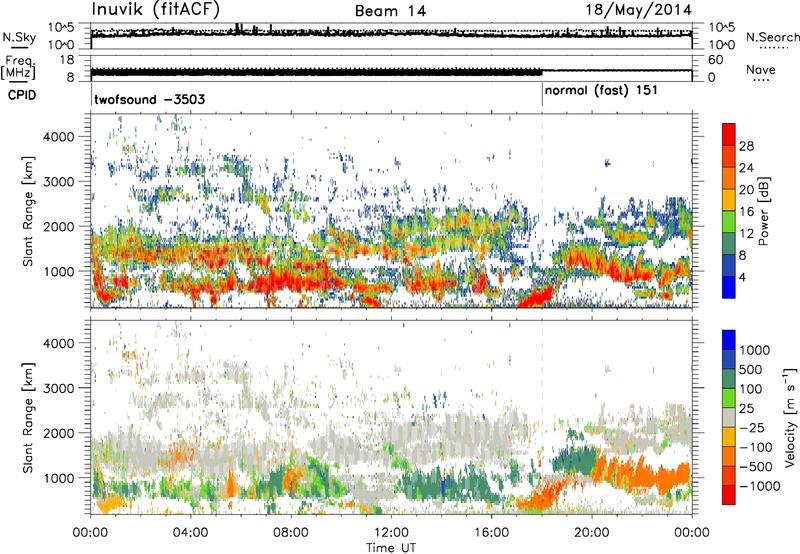Click the noise trace in top panel
Image resolution: width=800 pixels, height=554 pixels.
(391, 33)
